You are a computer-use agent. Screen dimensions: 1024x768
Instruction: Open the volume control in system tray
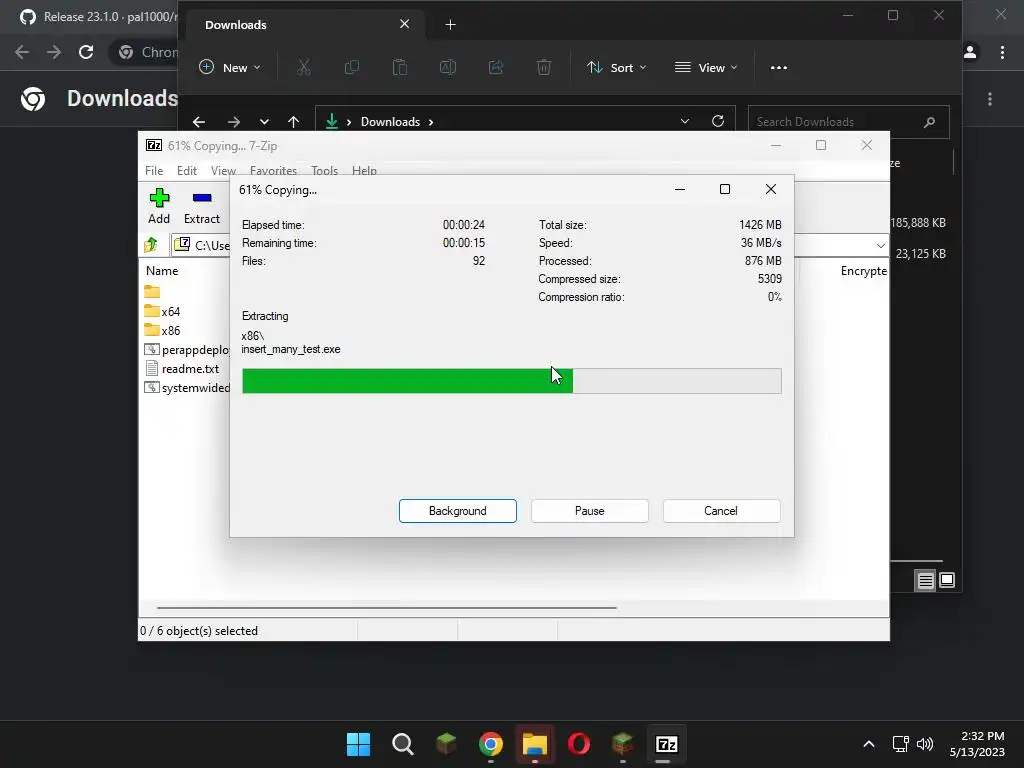[x=925, y=744]
